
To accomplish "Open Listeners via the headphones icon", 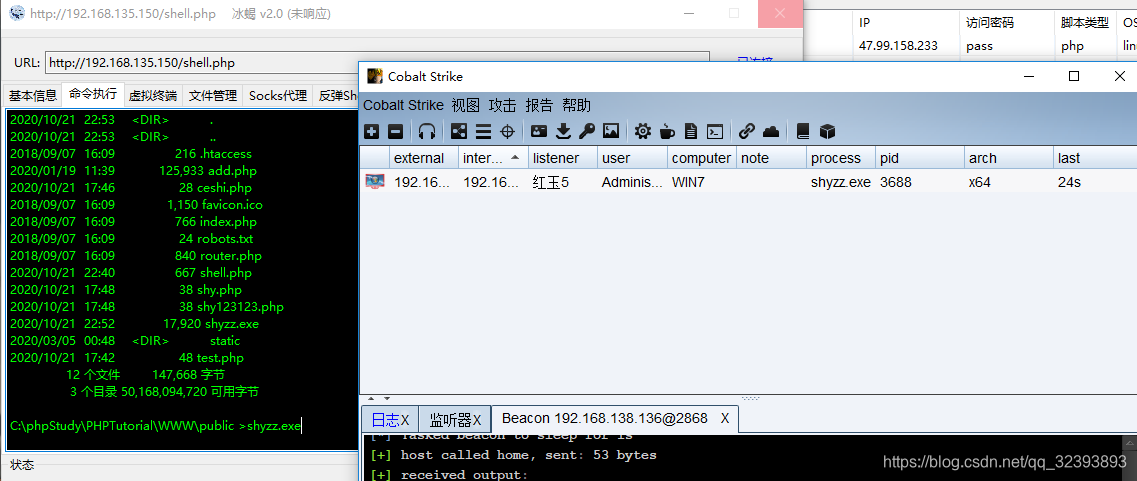I will [427, 131].
